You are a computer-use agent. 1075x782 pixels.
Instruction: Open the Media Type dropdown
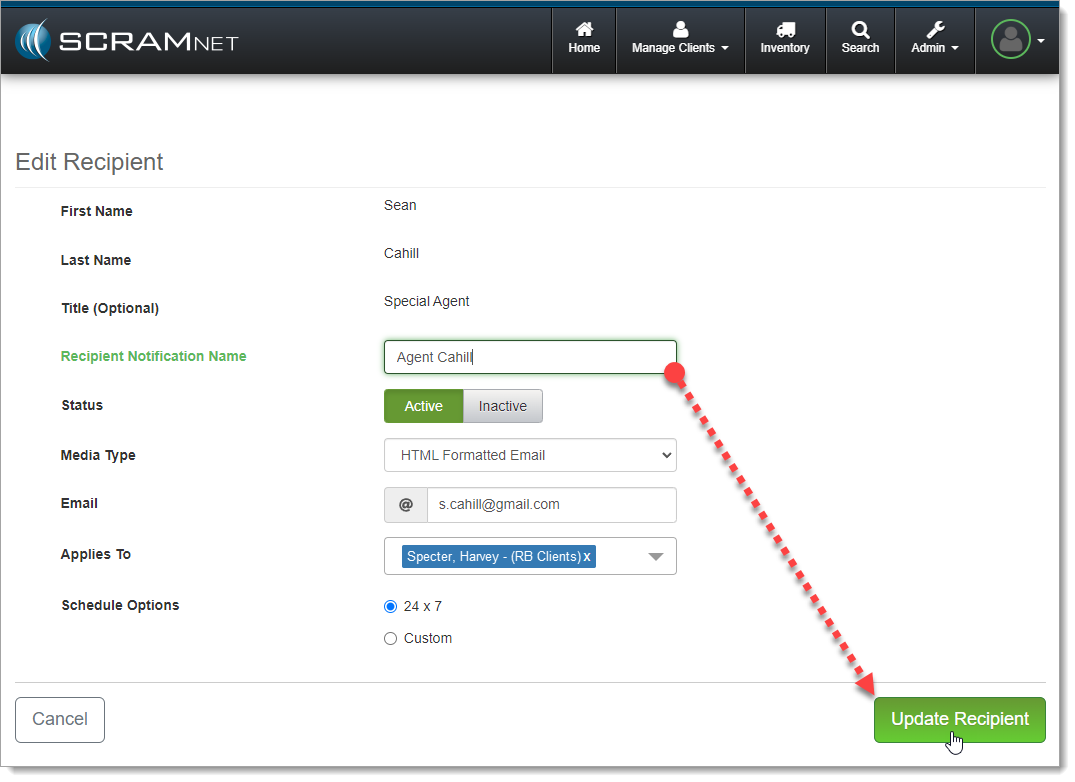[x=530, y=456]
